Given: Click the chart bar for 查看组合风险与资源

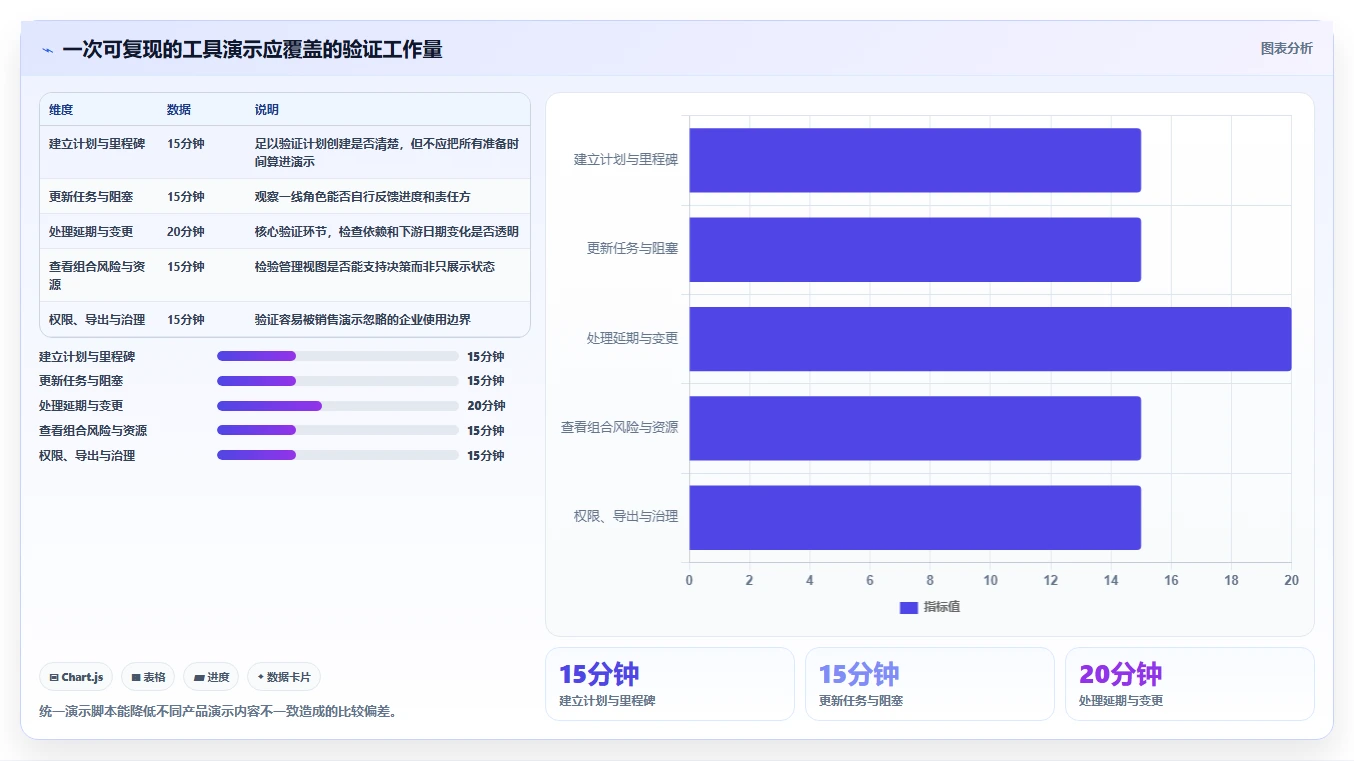Looking at the screenshot, I should (915, 428).
